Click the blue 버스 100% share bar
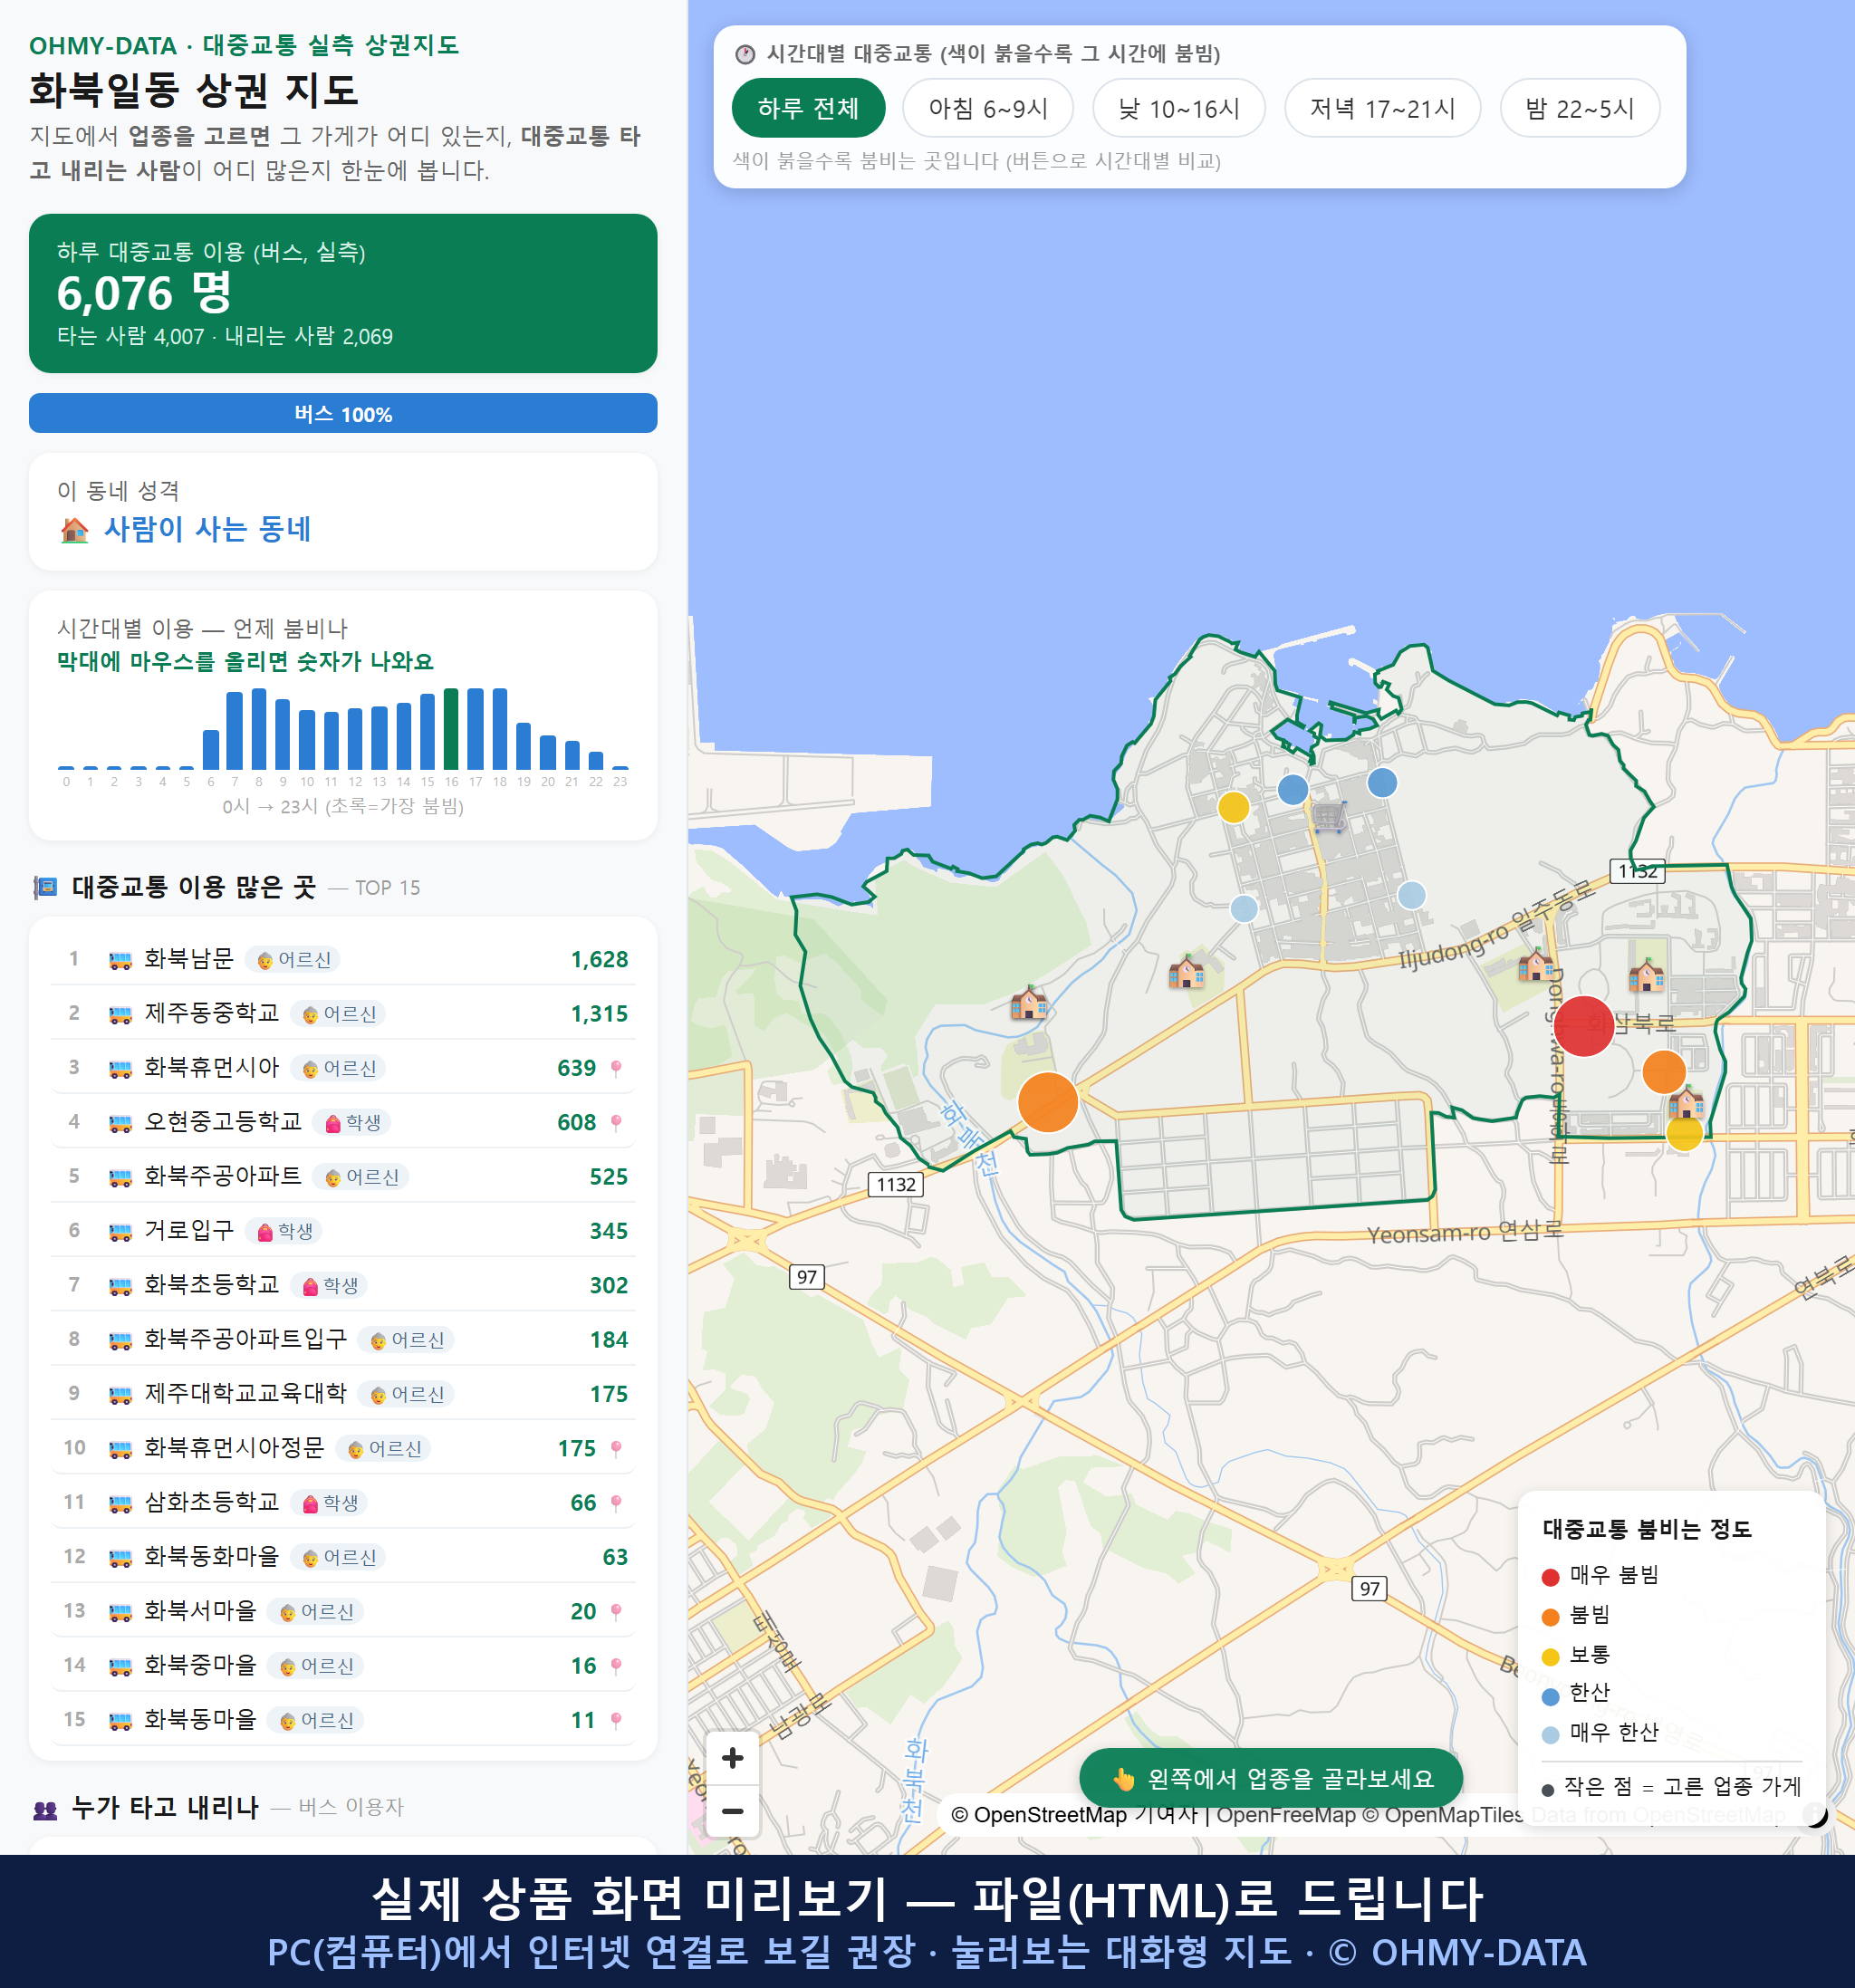The image size is (1855, 1988). coord(343,413)
